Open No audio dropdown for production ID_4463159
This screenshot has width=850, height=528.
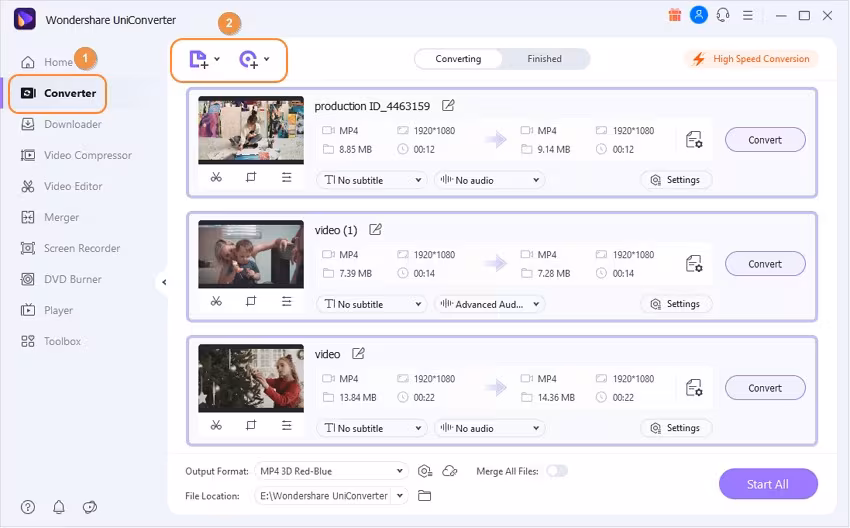pyautogui.click(x=490, y=180)
